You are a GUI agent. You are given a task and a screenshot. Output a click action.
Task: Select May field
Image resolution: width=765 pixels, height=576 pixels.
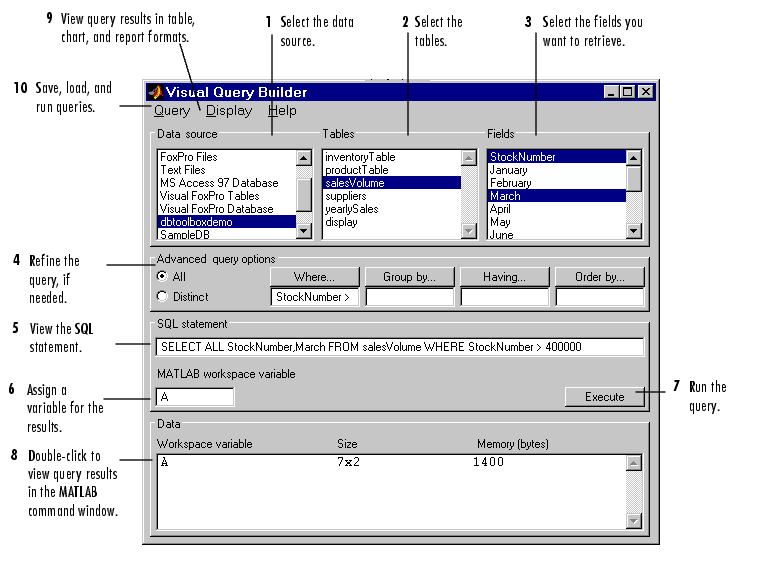point(557,222)
